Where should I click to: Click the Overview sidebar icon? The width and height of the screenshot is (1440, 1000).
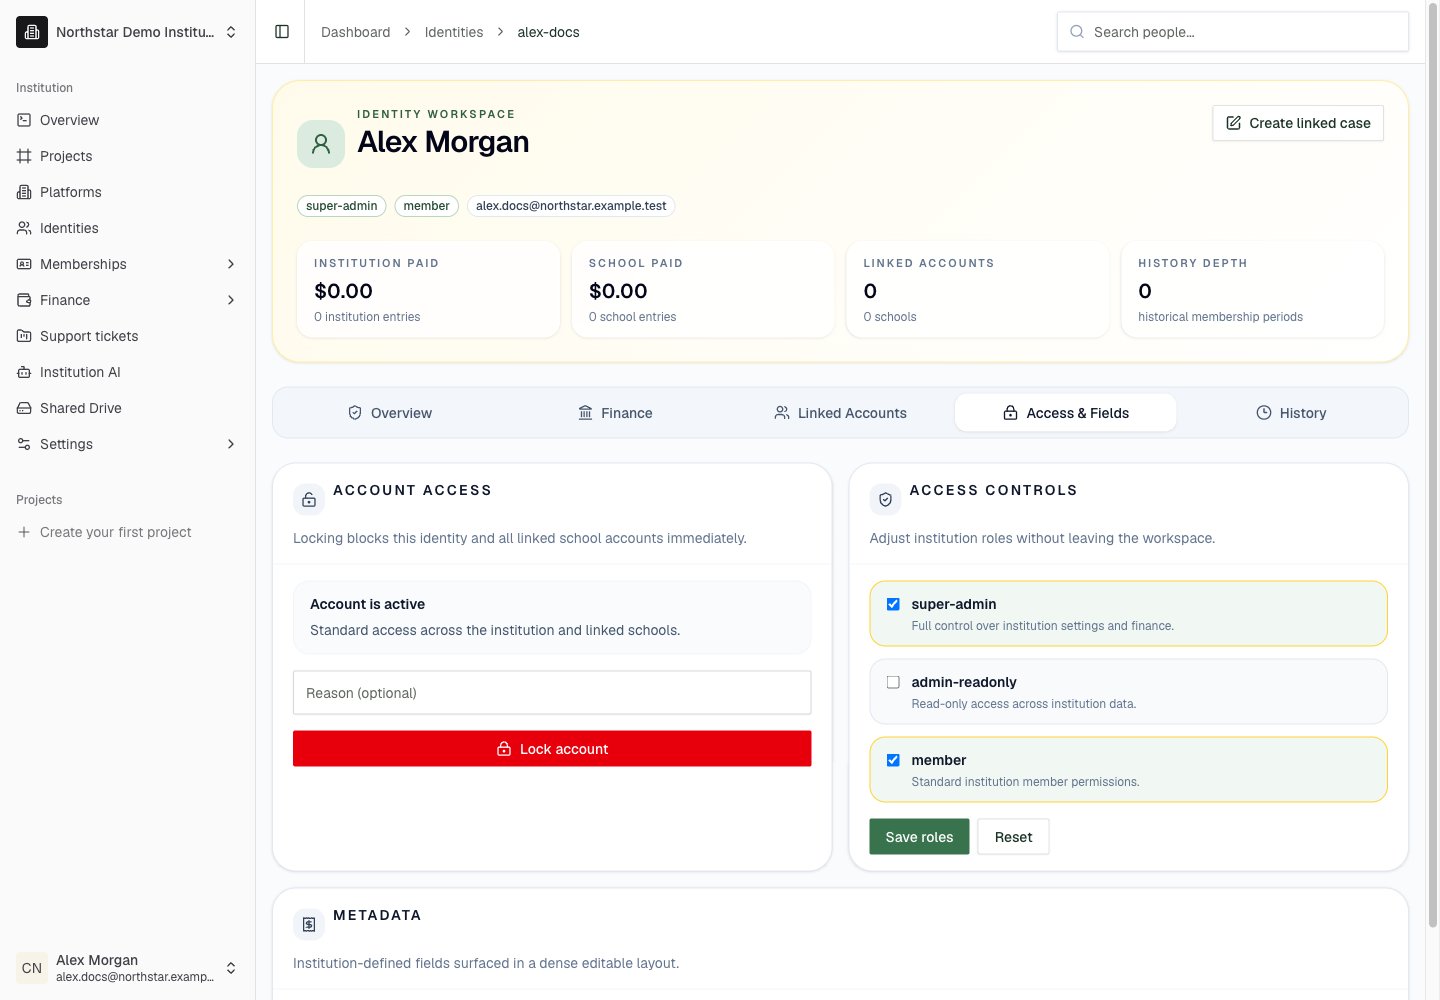[24, 120]
